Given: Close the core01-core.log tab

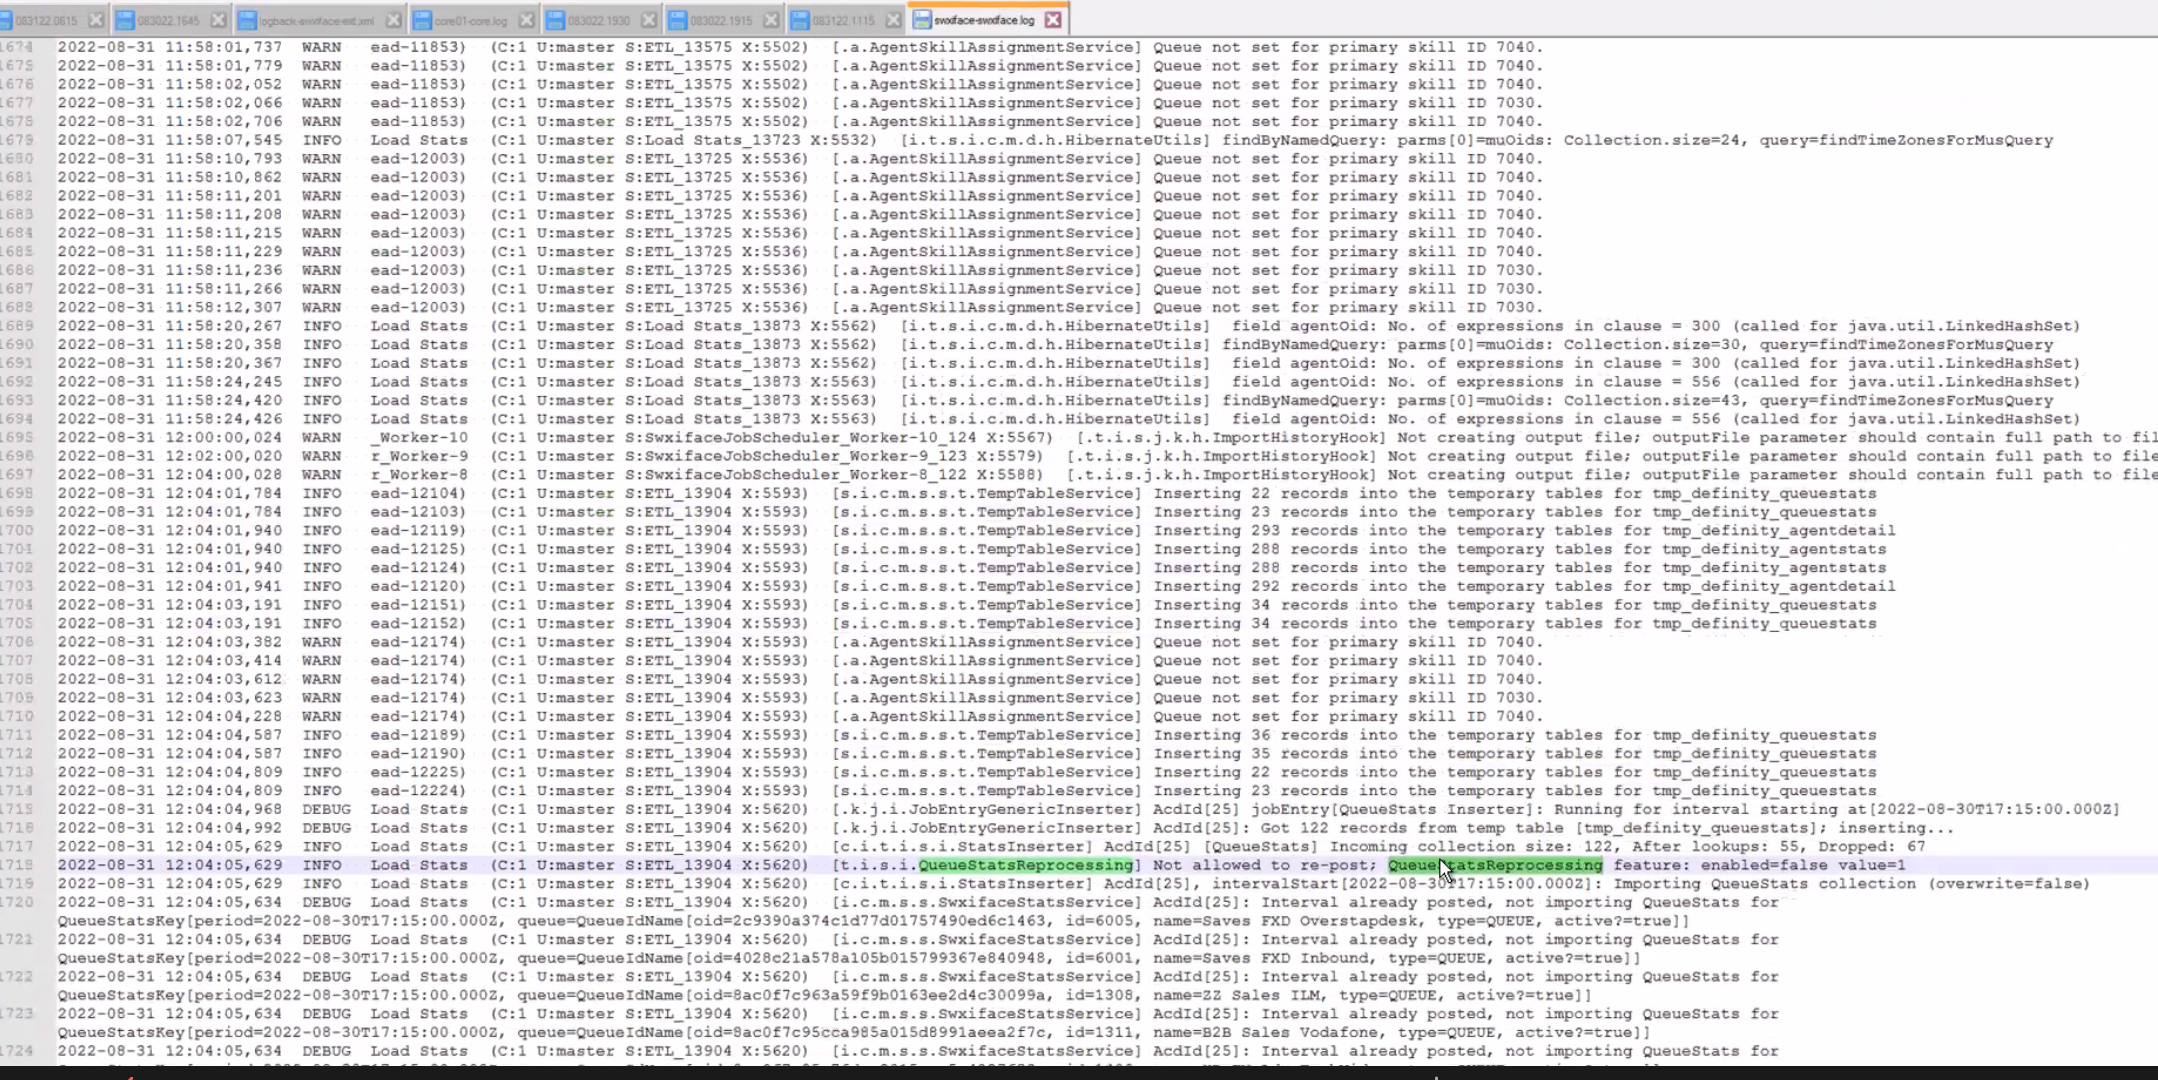Looking at the screenshot, I should pos(527,20).
